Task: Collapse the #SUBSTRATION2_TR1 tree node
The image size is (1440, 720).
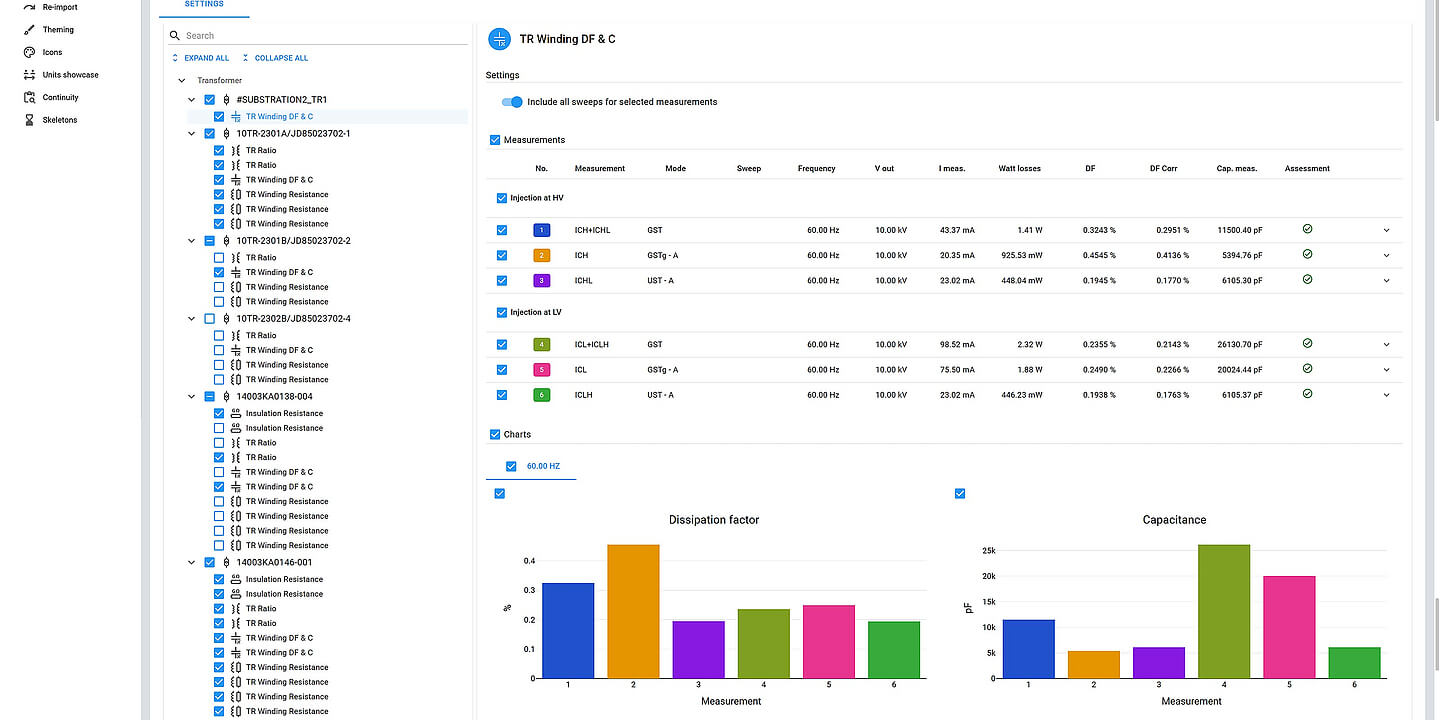Action: point(192,100)
